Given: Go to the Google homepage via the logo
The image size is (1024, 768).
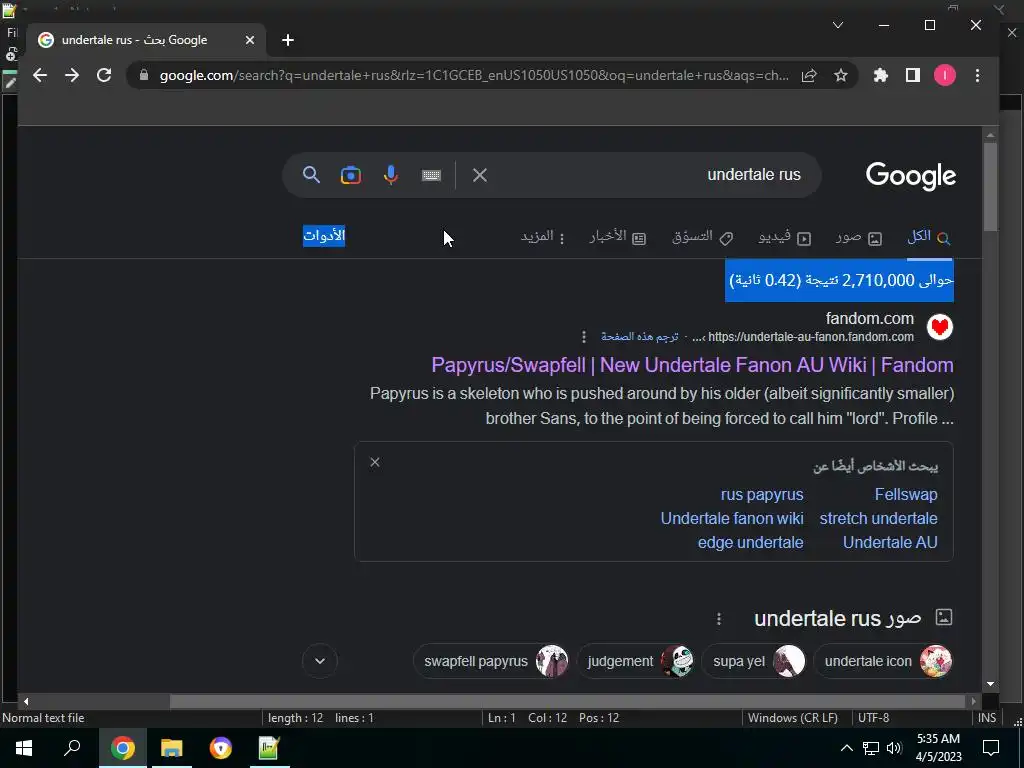Looking at the screenshot, I should click(x=911, y=176).
